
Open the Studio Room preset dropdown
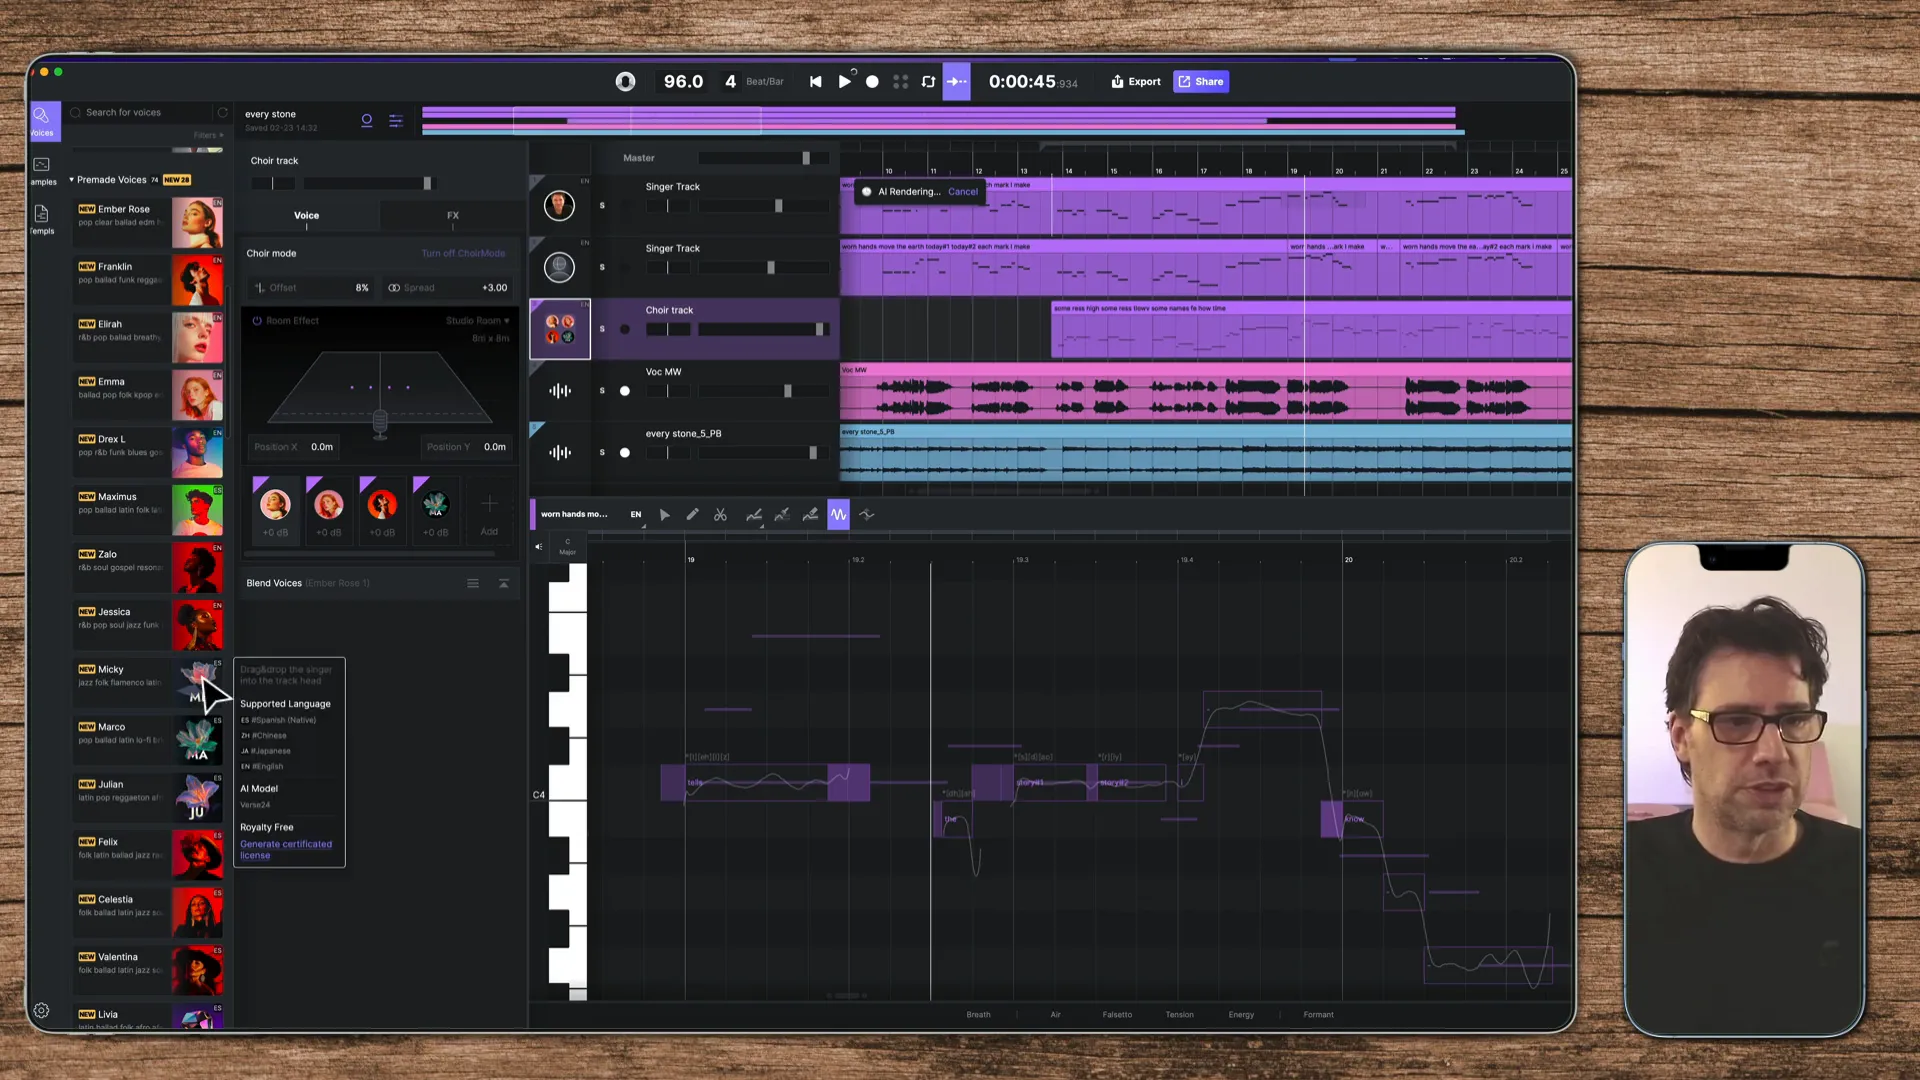[478, 321]
